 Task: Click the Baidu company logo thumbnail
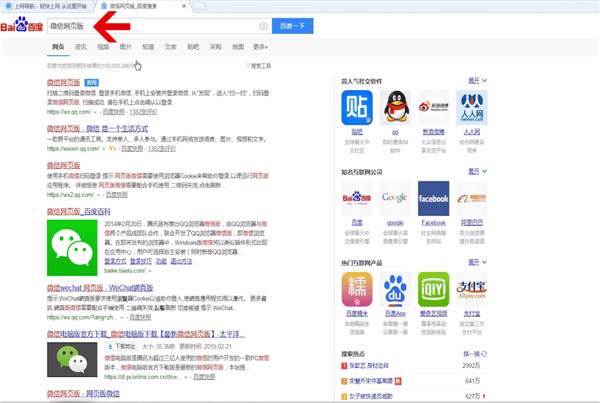coord(357,198)
